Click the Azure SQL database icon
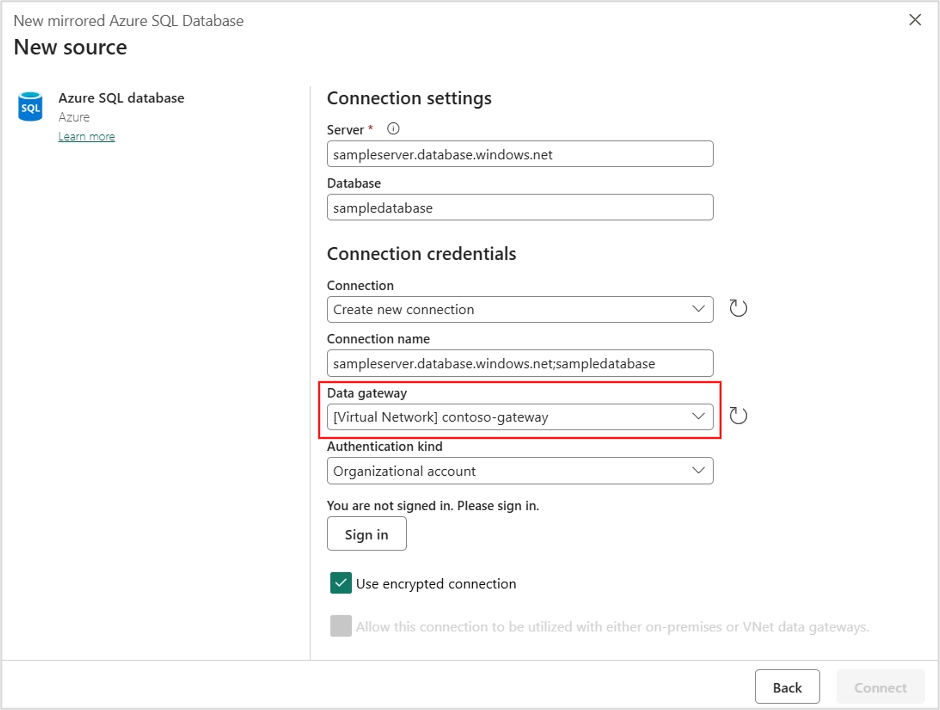This screenshot has height=710, width=940. [x=30, y=107]
